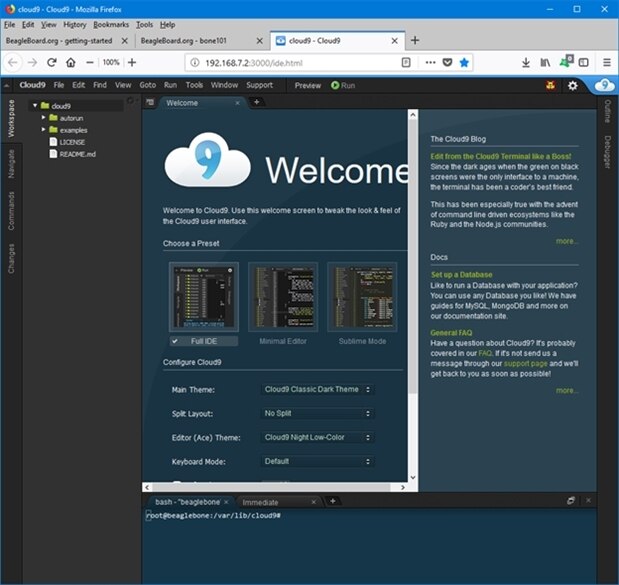Open the Cloud9 preferences gear icon
This screenshot has width=619, height=585.
tap(573, 86)
